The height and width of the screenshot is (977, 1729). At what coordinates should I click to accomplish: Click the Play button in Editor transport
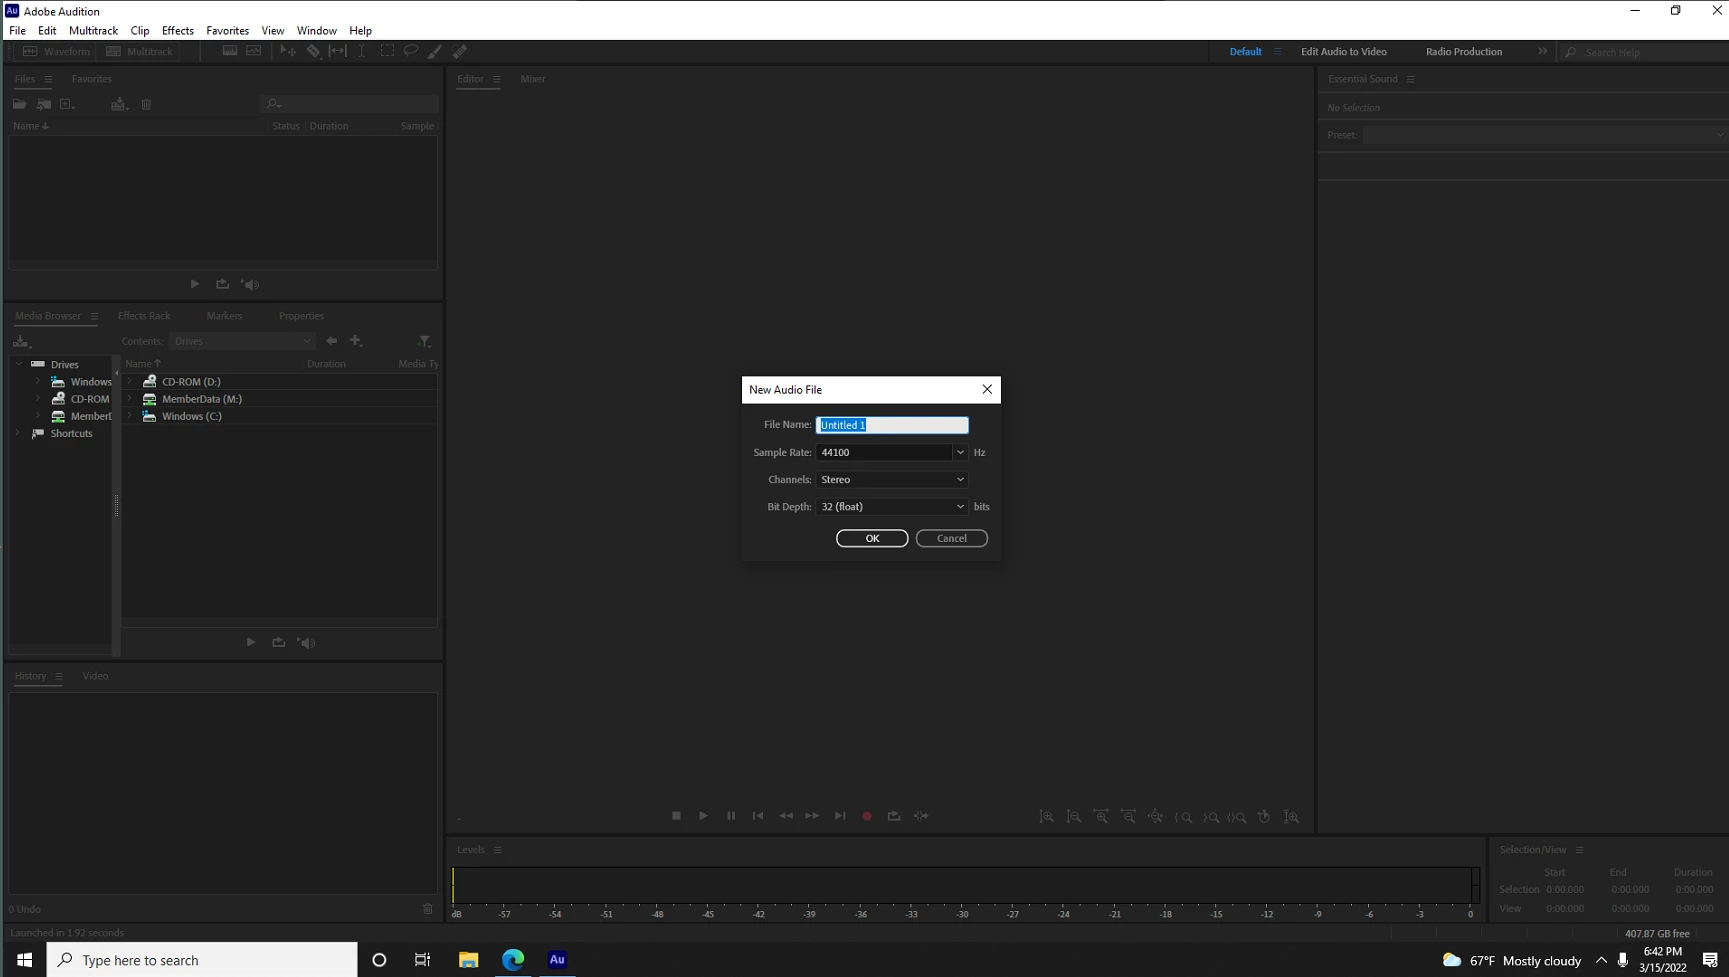pos(703,816)
